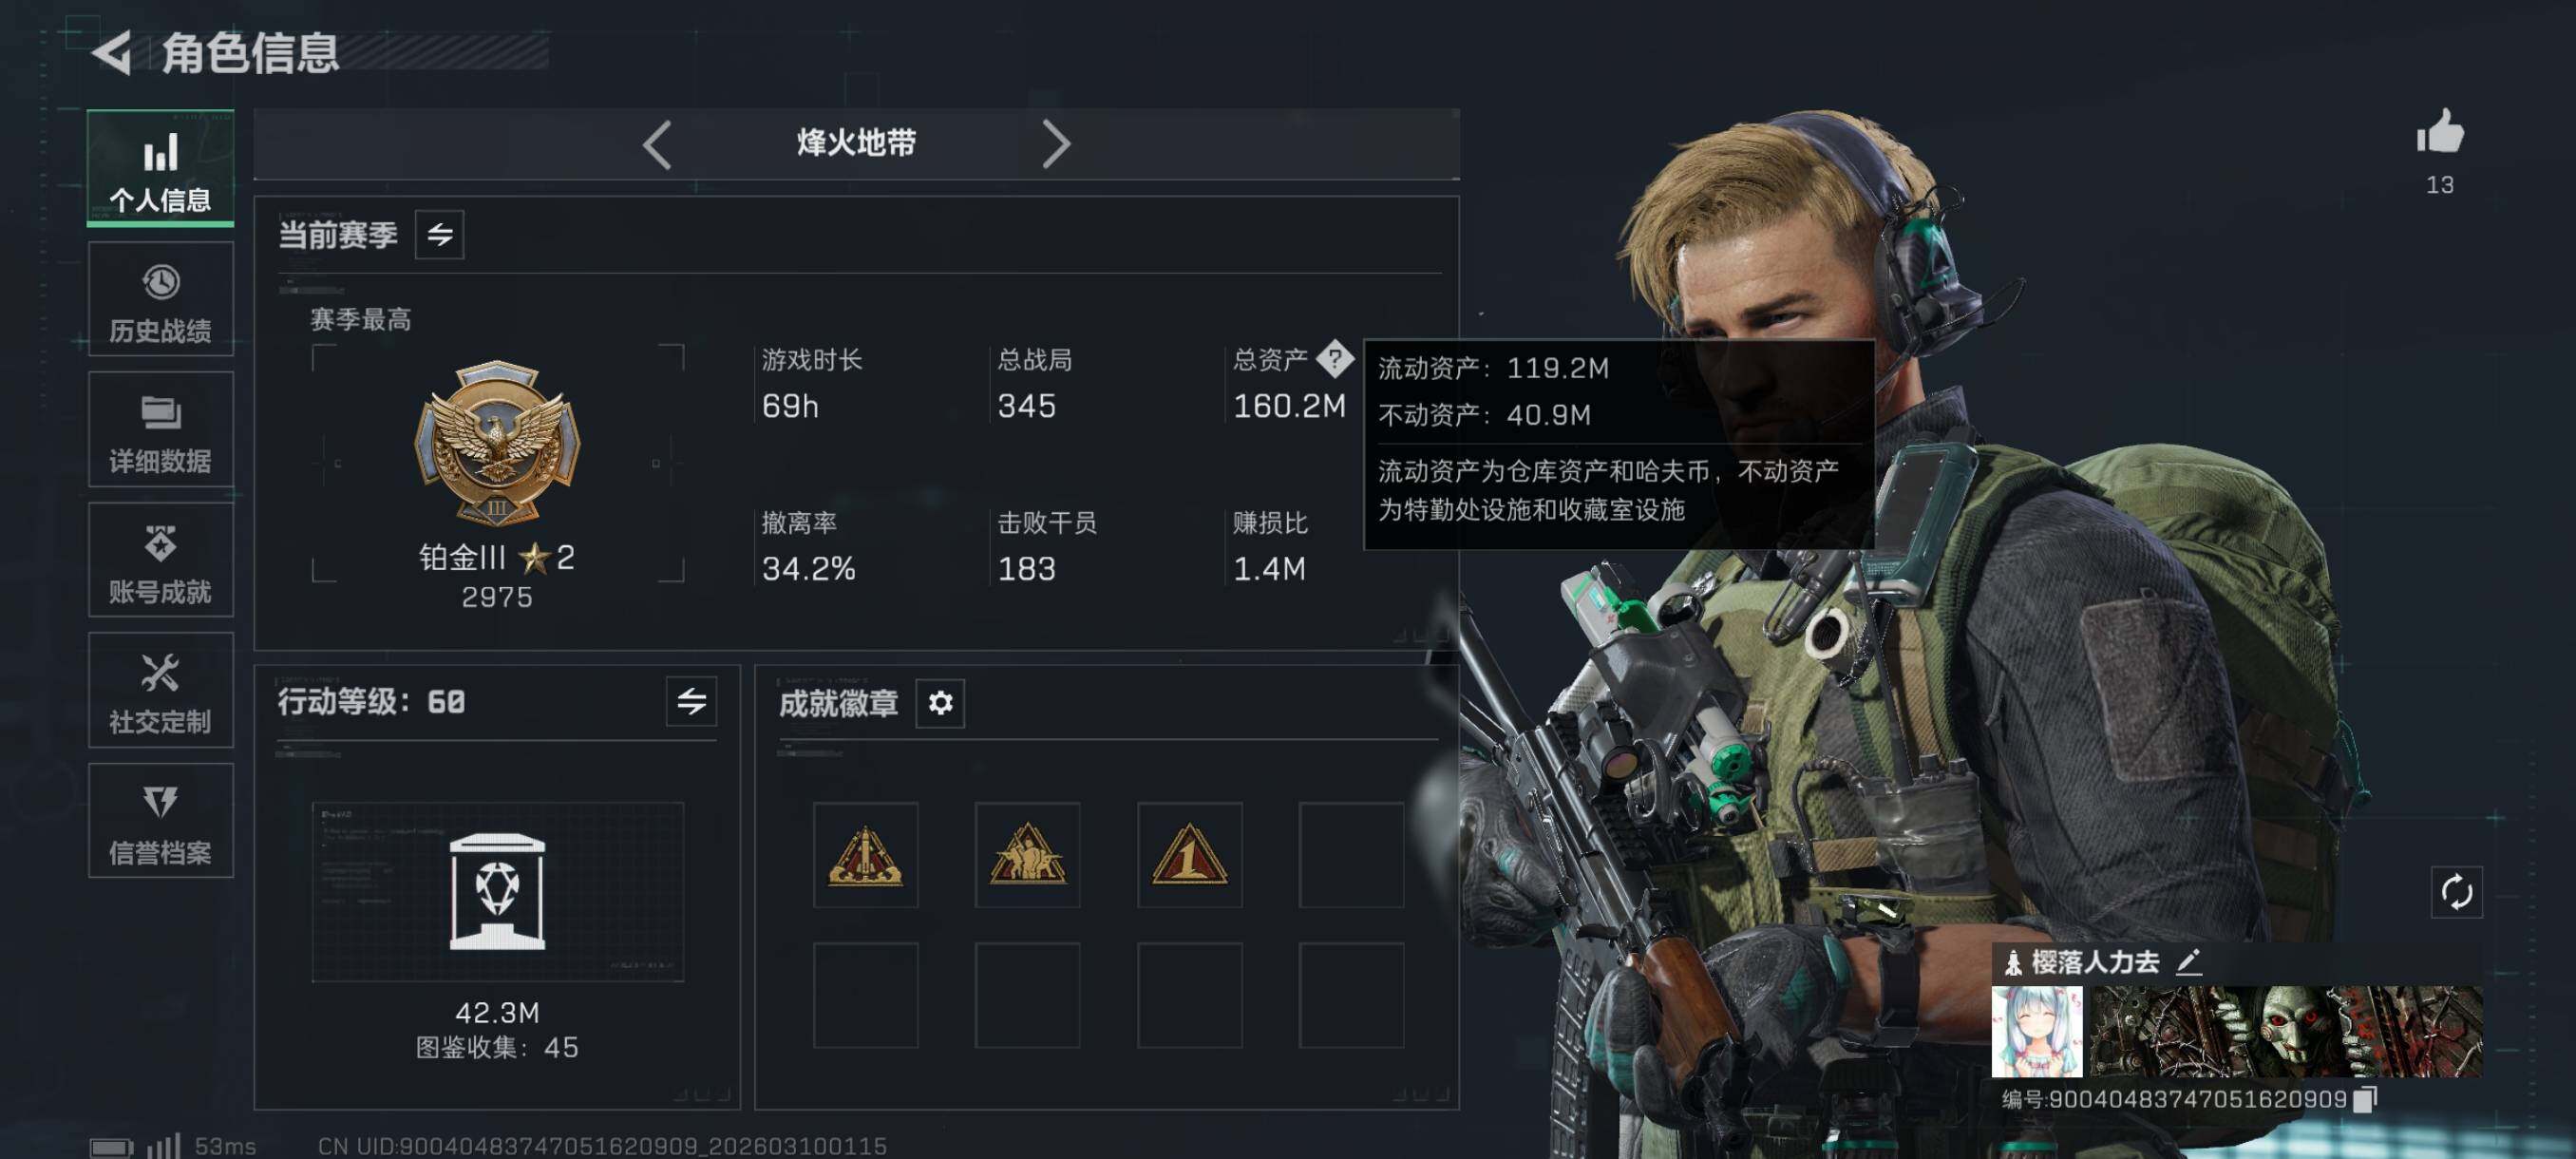Select the 个人信息 sidebar tab
The width and height of the screenshot is (2576, 1159).
click(160, 168)
